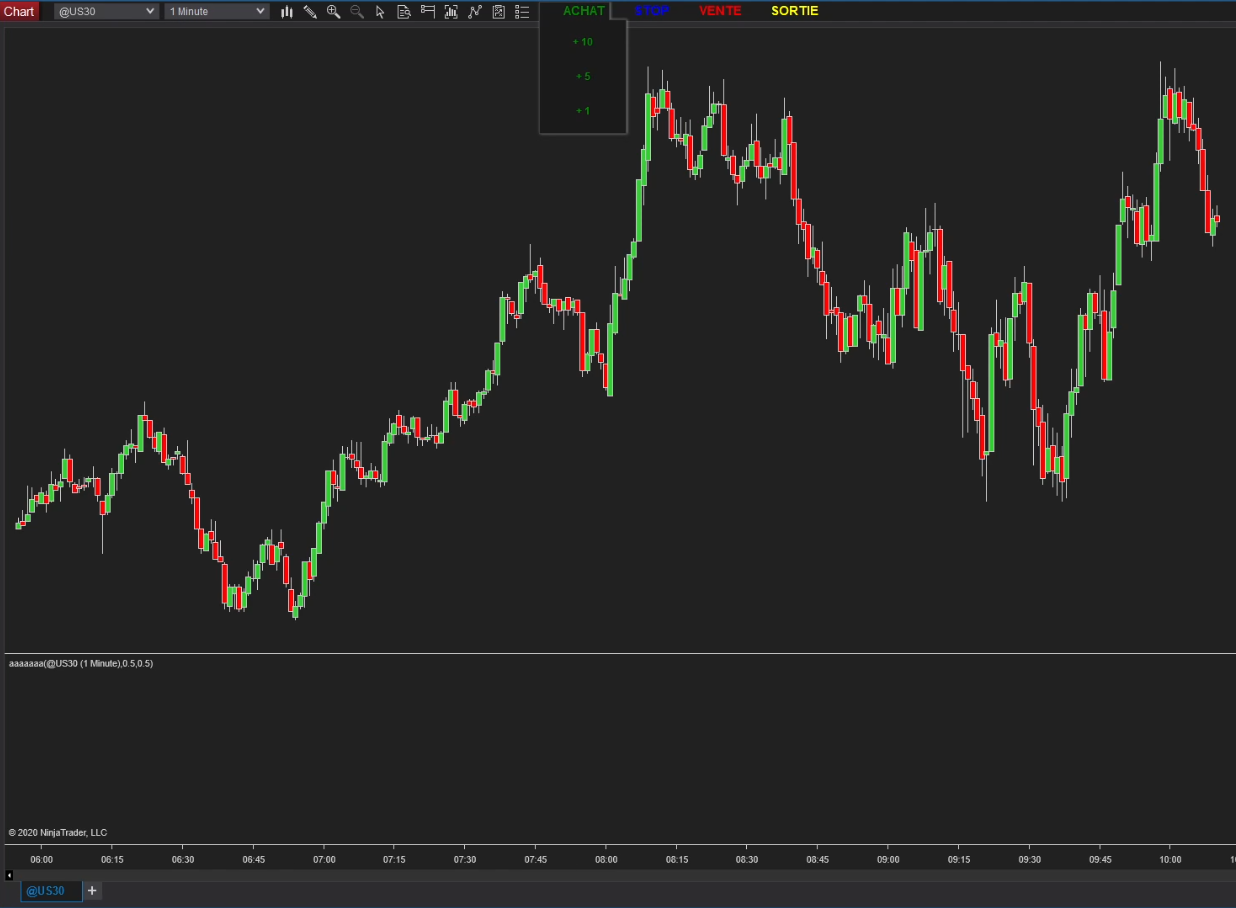Image resolution: width=1236 pixels, height=908 pixels.
Task: Toggle the chart trader icon
Action: (x=427, y=11)
